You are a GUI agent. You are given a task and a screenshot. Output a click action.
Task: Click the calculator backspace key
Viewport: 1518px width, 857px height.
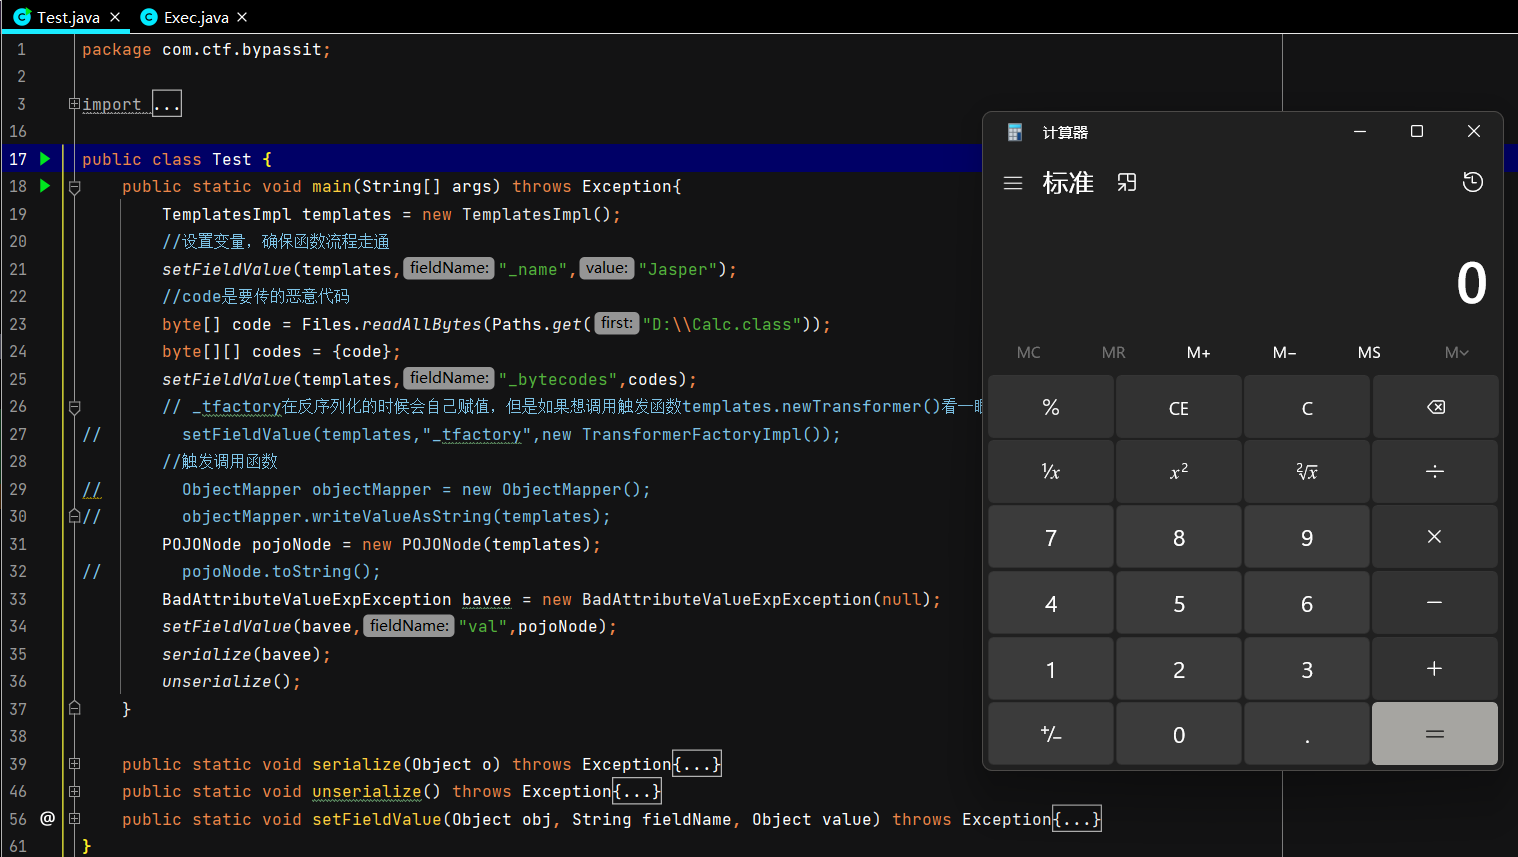[x=1435, y=407]
